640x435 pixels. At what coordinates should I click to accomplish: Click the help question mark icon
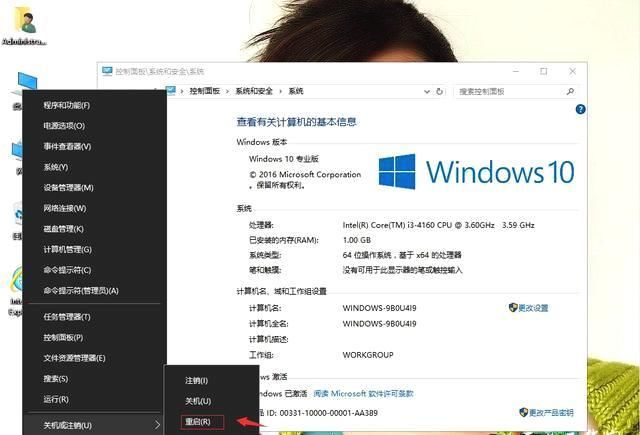[580, 109]
